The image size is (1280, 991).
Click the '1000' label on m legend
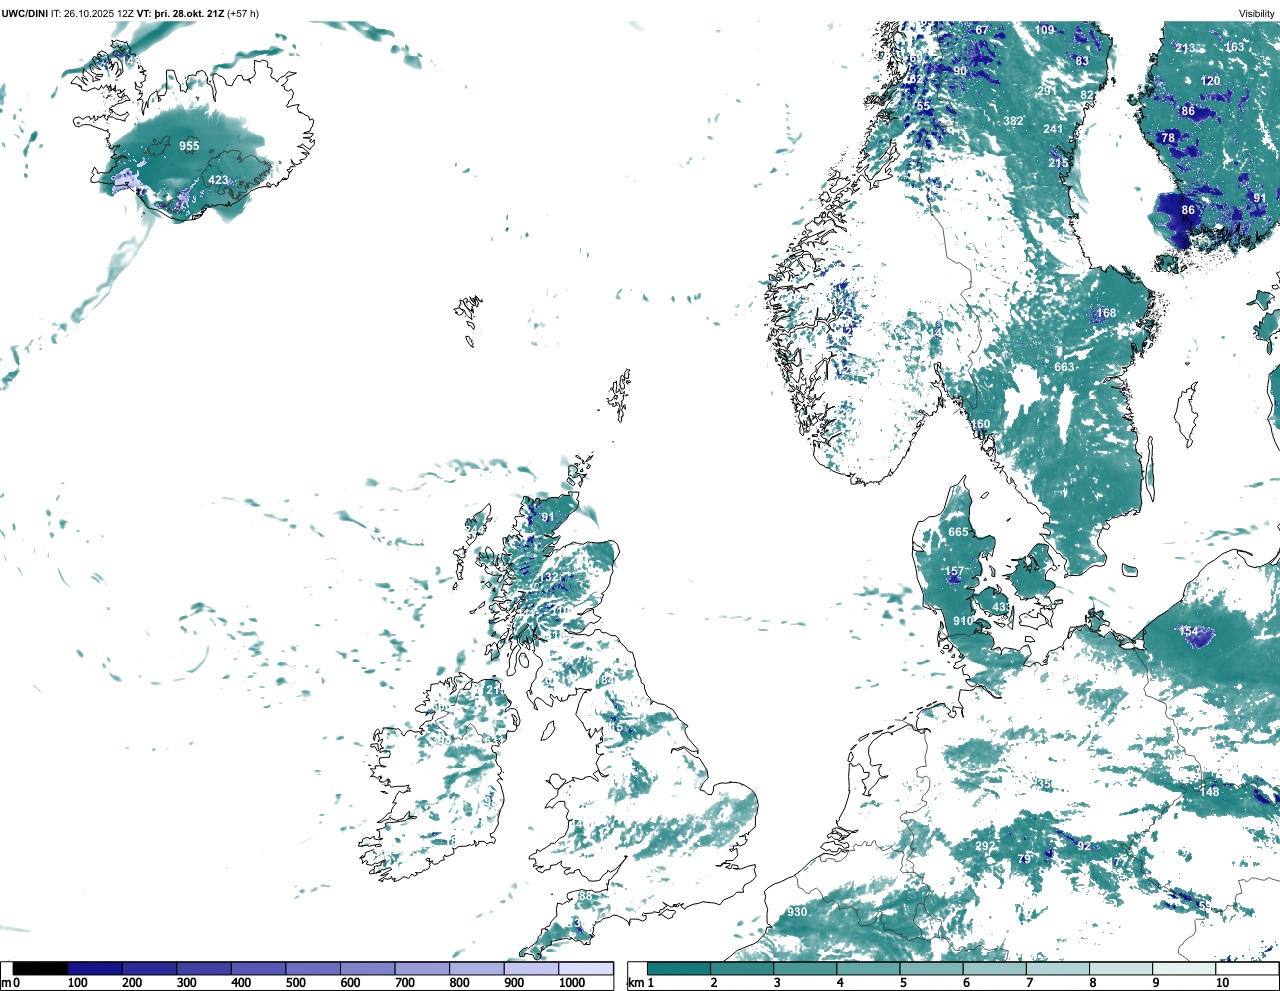572,983
